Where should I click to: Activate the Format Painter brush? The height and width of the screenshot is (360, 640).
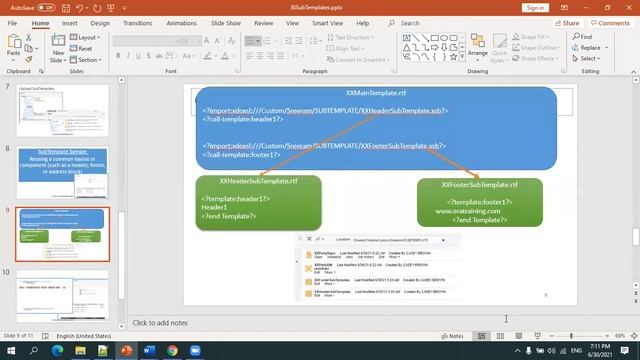[x=29, y=60]
